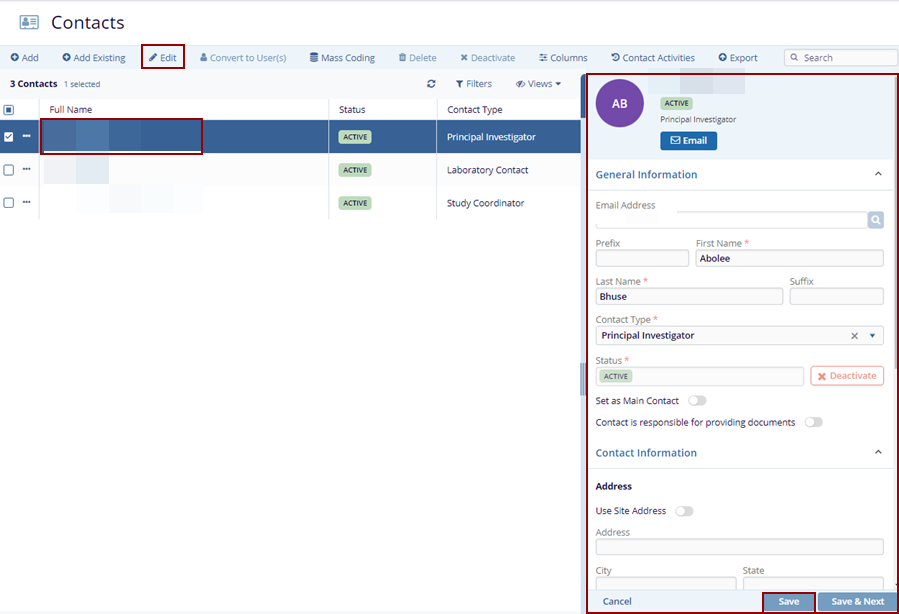
Task: Open Mass Coding from the toolbar
Action: [x=342, y=58]
